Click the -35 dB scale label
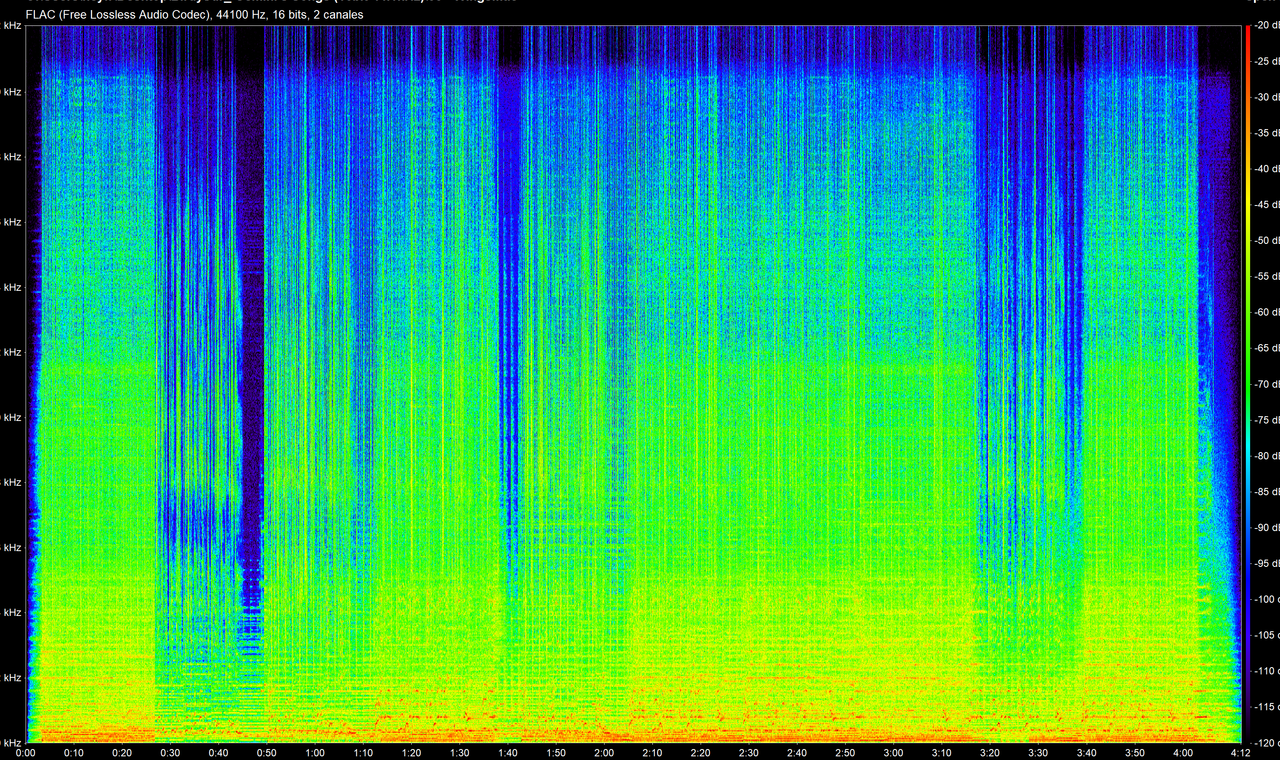Viewport: 1280px width, 760px height. (1266, 133)
